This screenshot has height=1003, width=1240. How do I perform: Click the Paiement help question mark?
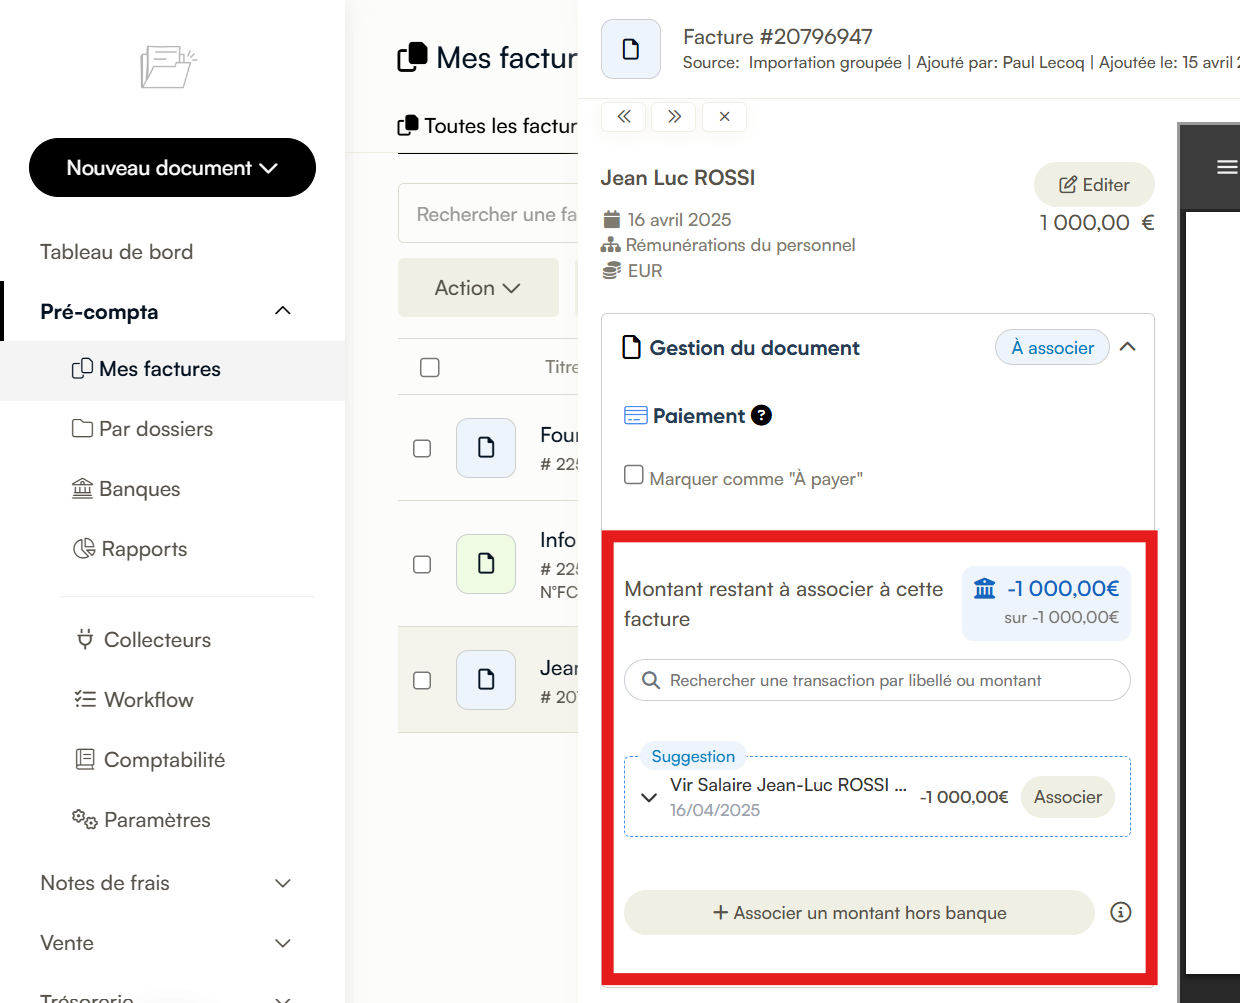[761, 415]
